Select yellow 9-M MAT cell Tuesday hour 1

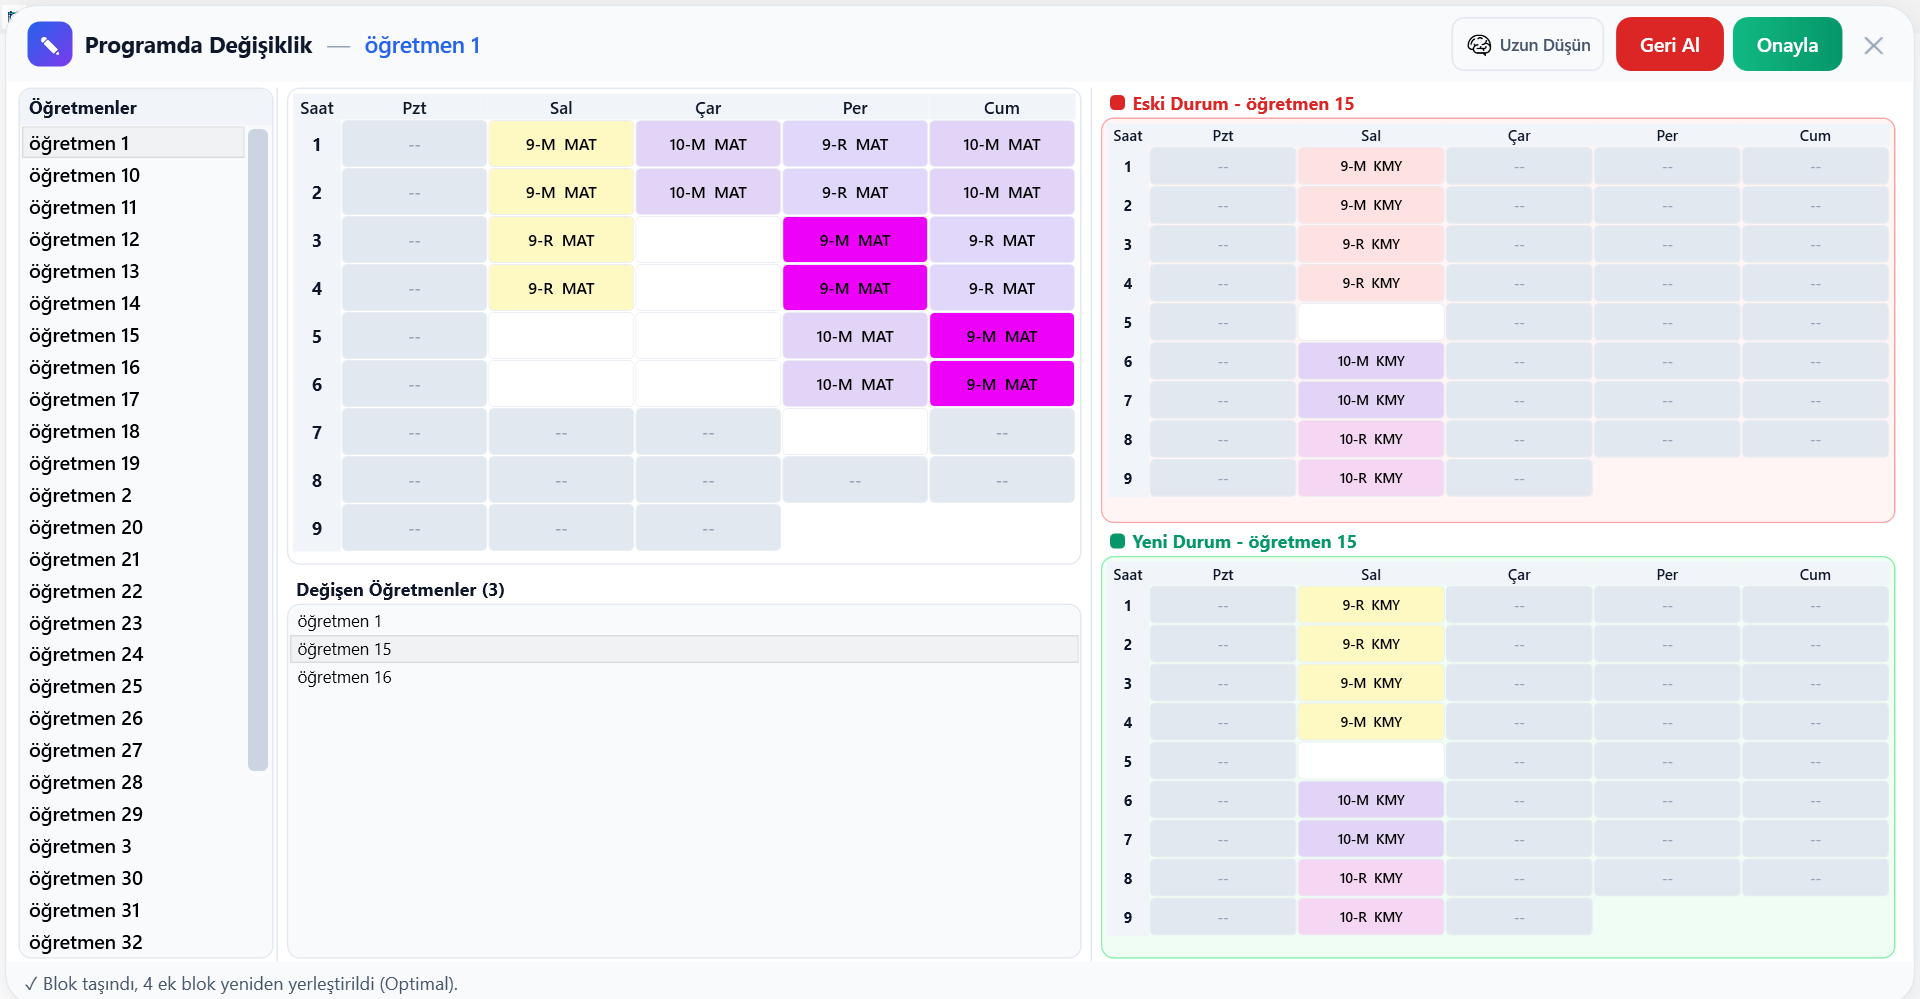[x=561, y=144]
